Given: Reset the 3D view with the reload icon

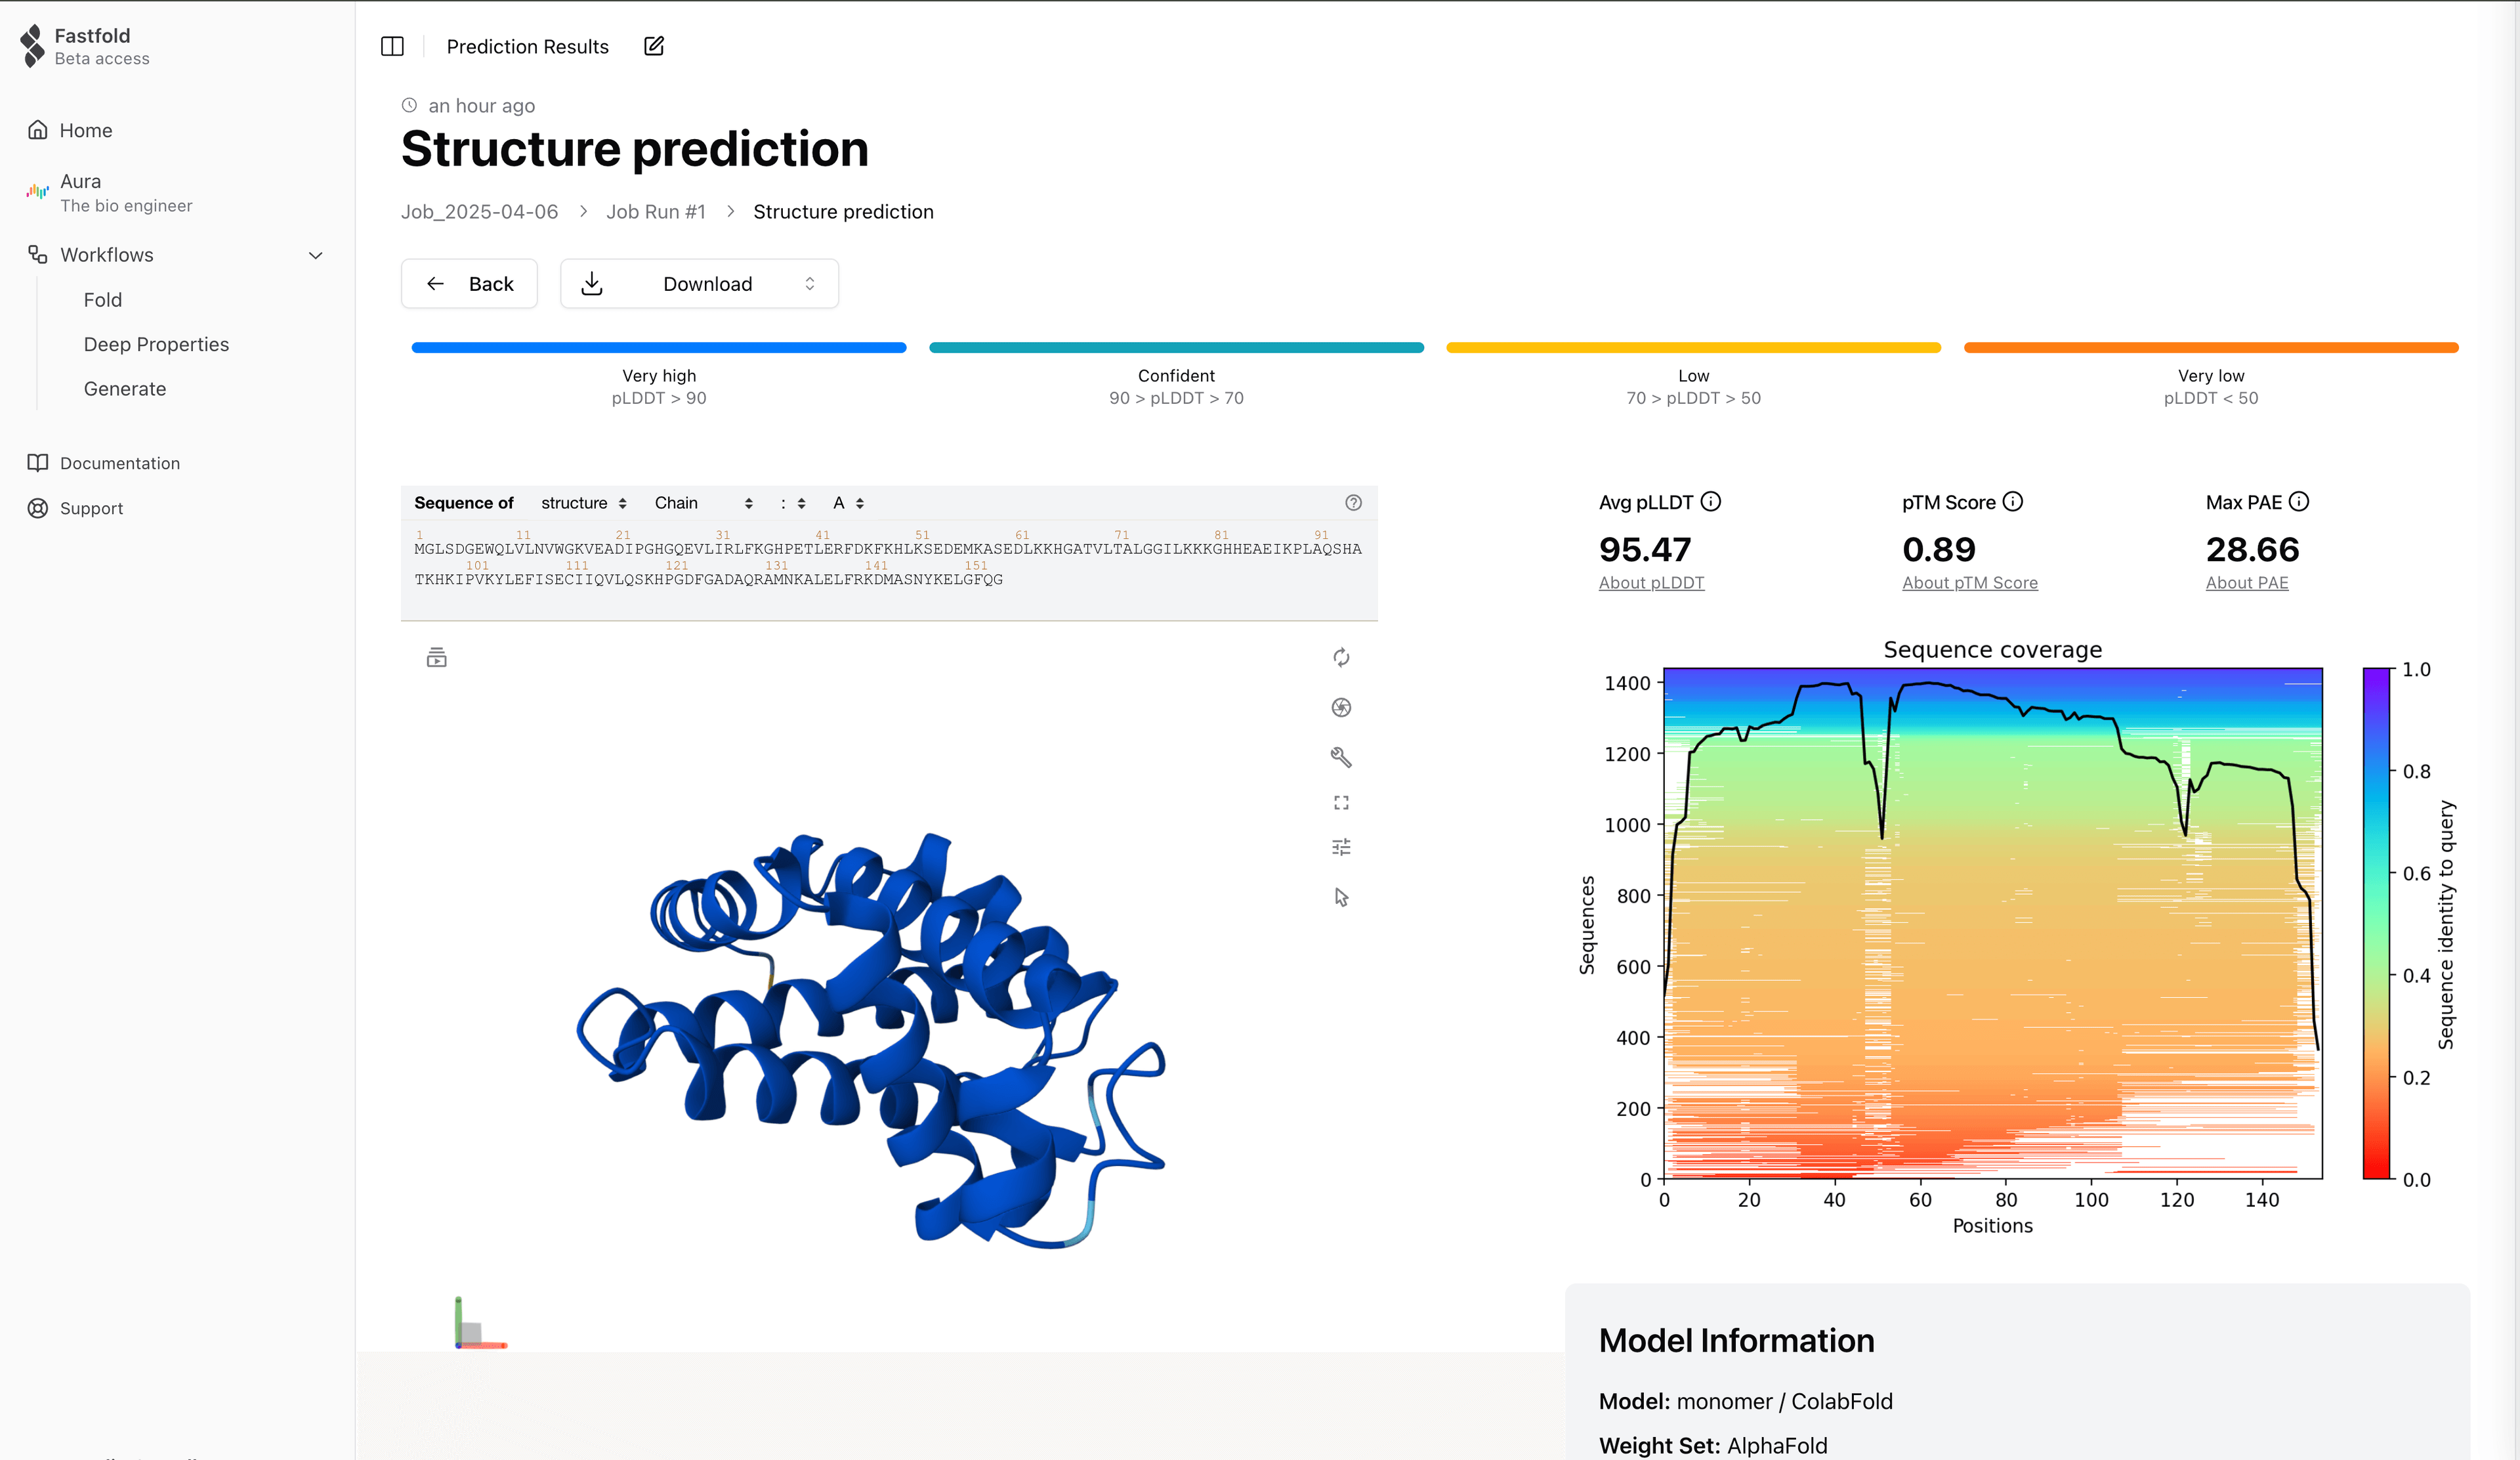Looking at the screenshot, I should pos(1342,657).
